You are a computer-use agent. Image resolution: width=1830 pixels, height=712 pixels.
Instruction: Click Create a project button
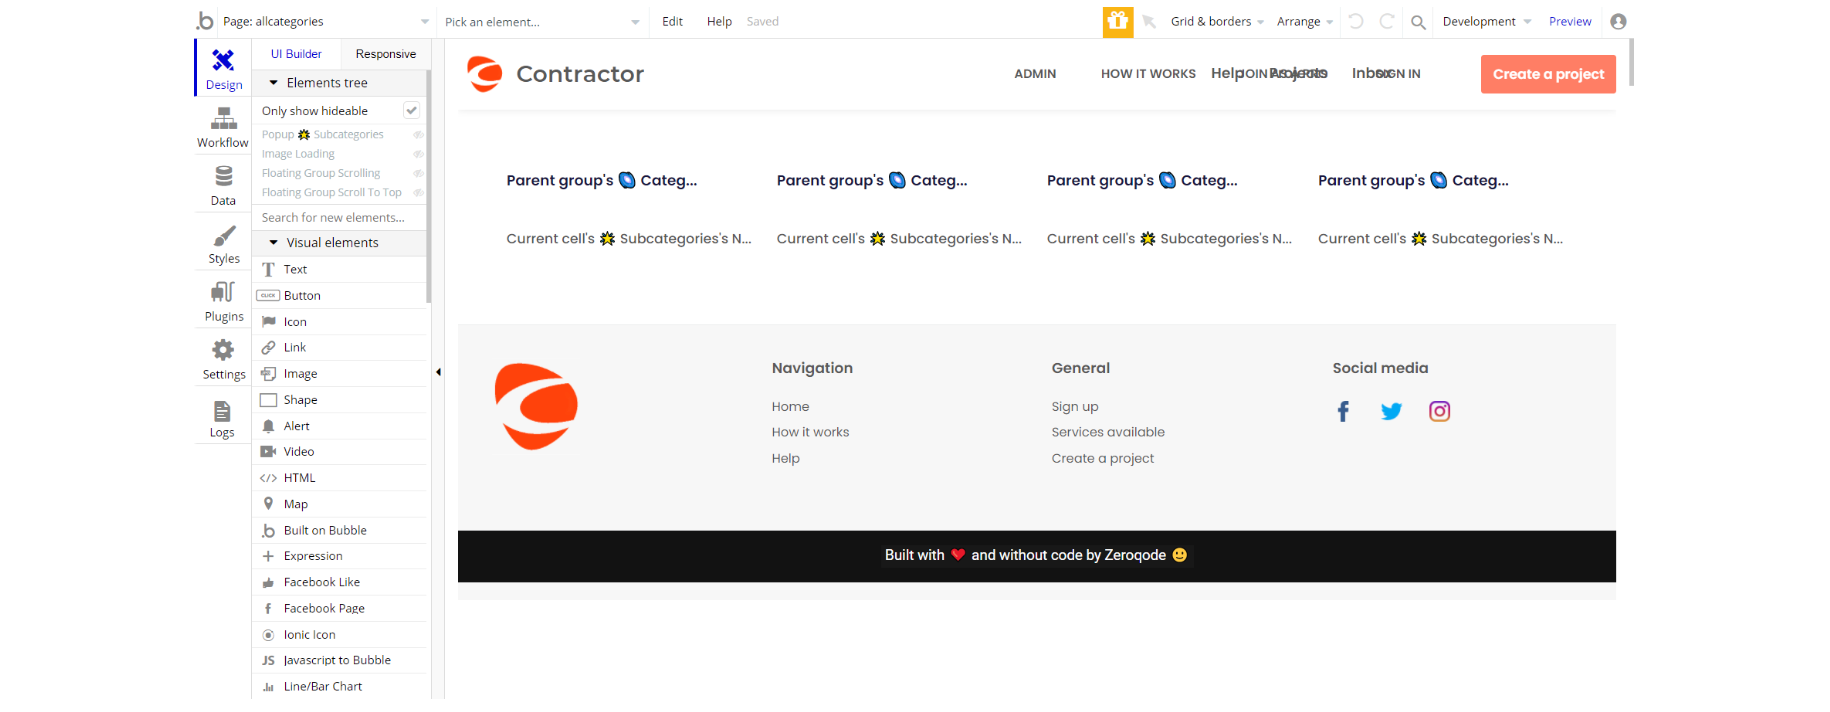1548,74
